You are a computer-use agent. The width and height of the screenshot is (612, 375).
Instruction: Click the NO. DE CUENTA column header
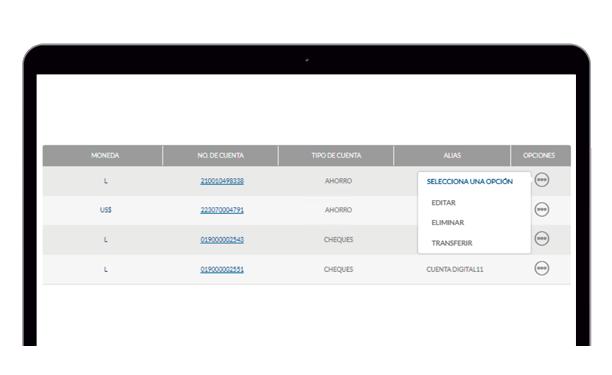tap(221, 155)
